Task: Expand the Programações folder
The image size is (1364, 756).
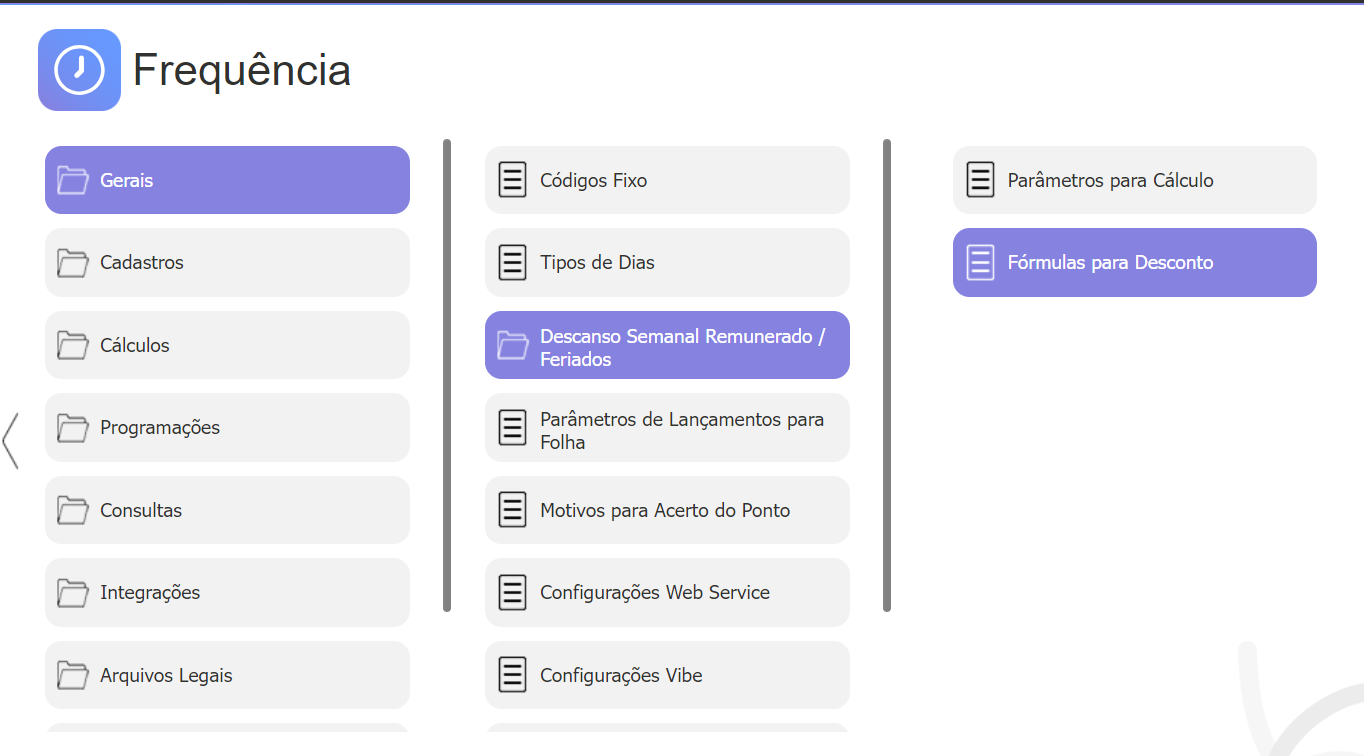Action: [x=227, y=428]
